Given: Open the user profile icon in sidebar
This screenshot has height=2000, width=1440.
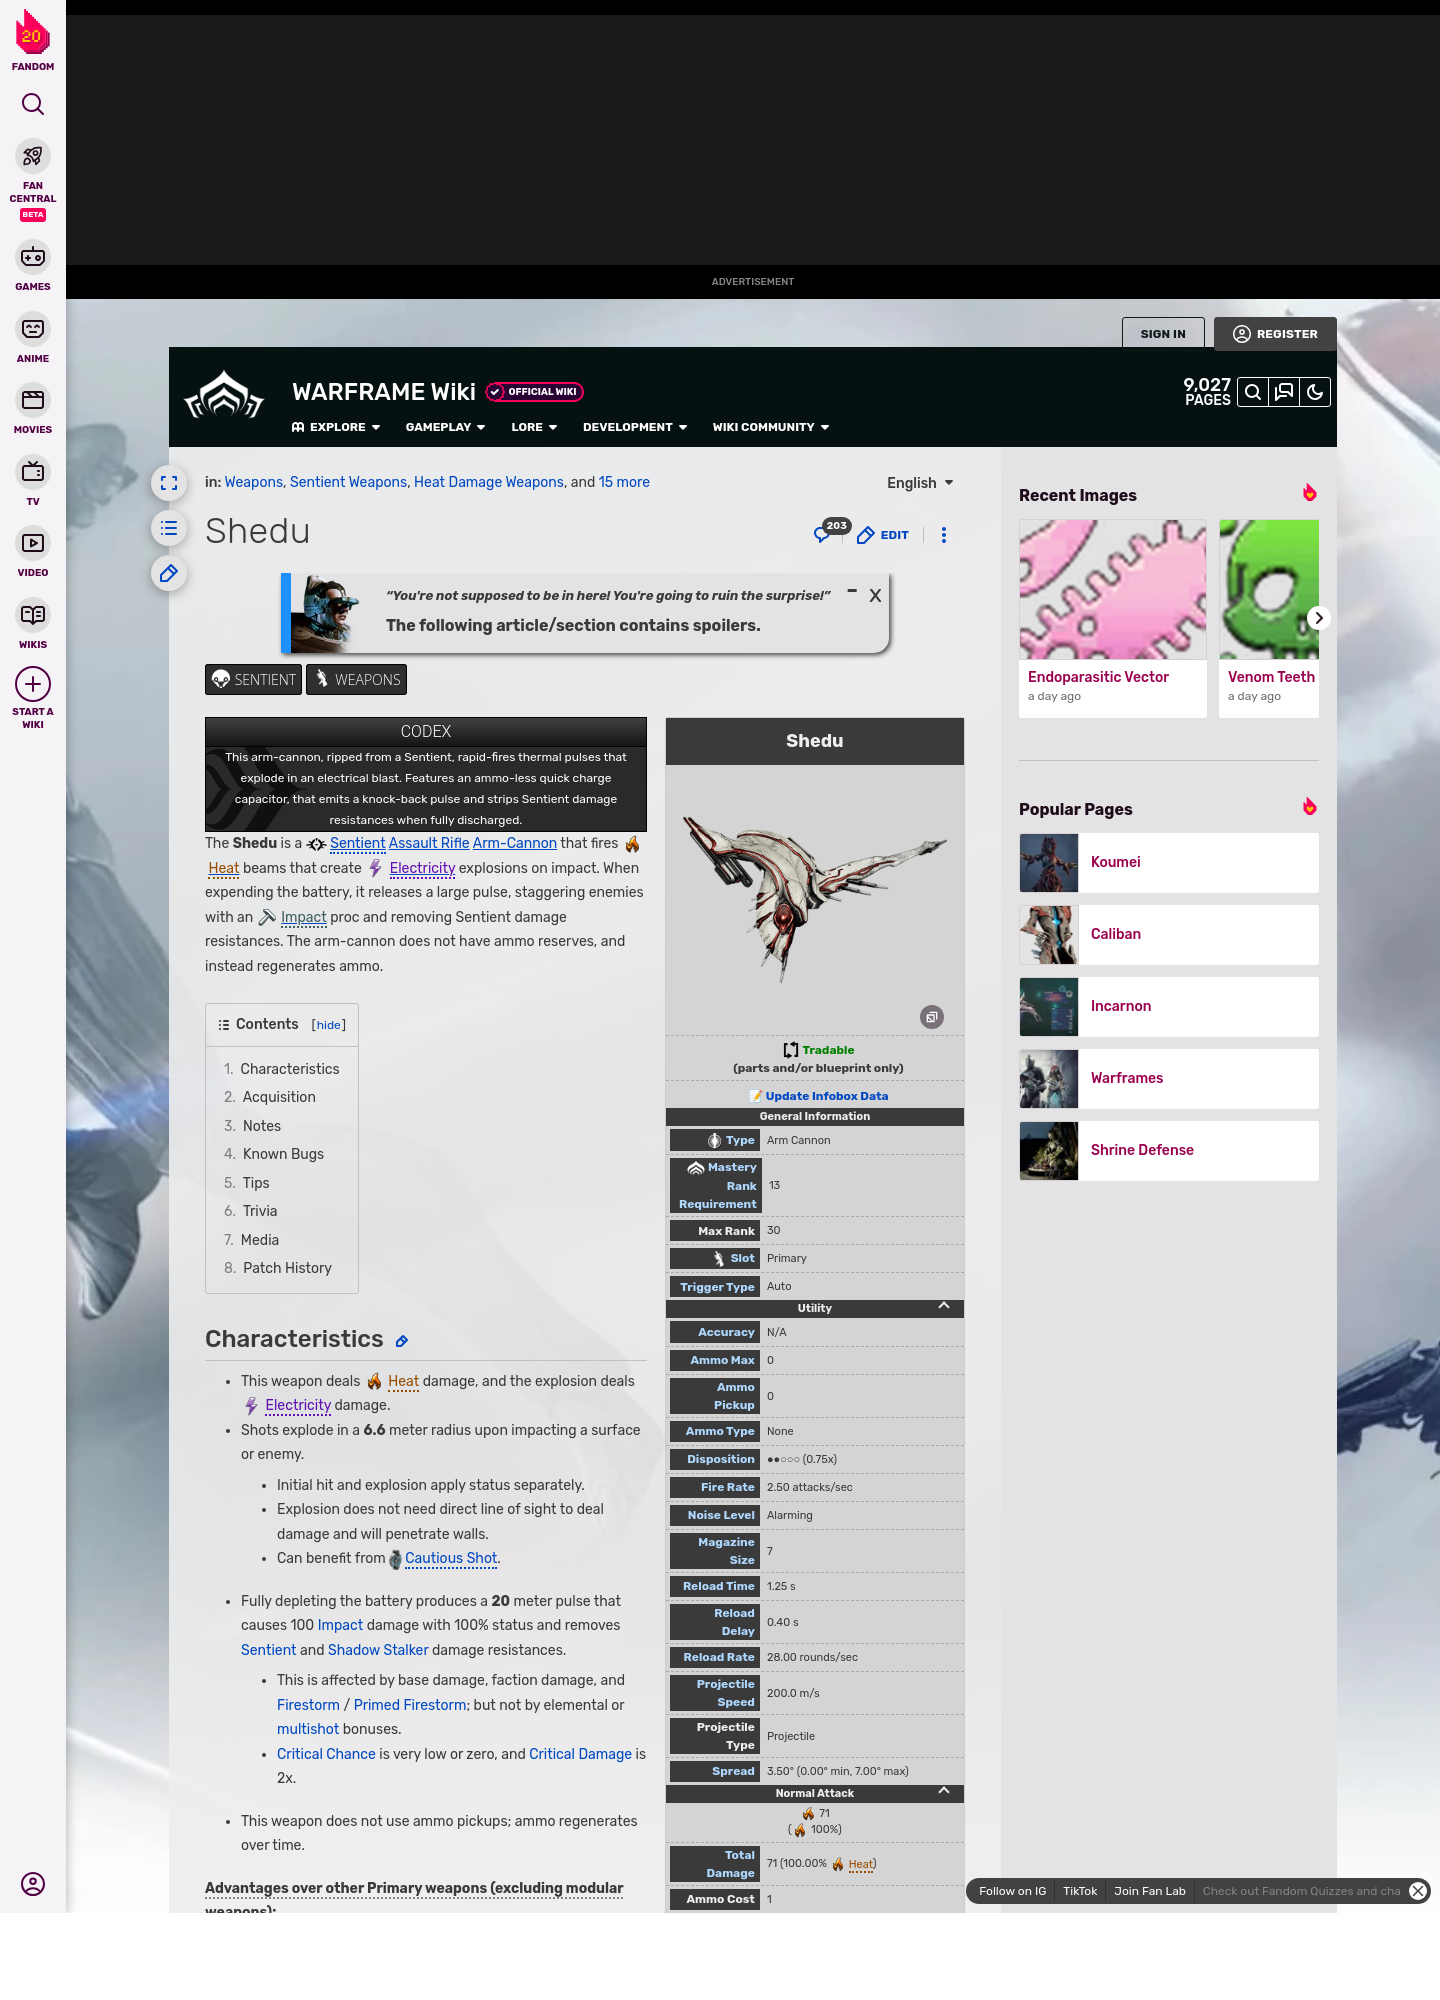Looking at the screenshot, I should 33,1884.
